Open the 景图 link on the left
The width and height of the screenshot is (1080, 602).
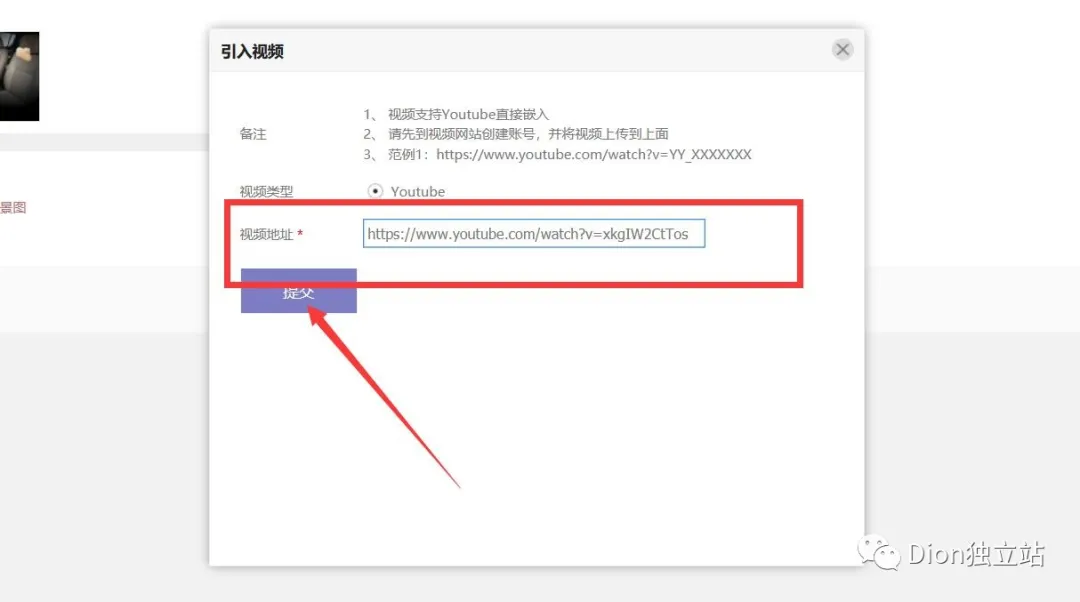[15, 207]
